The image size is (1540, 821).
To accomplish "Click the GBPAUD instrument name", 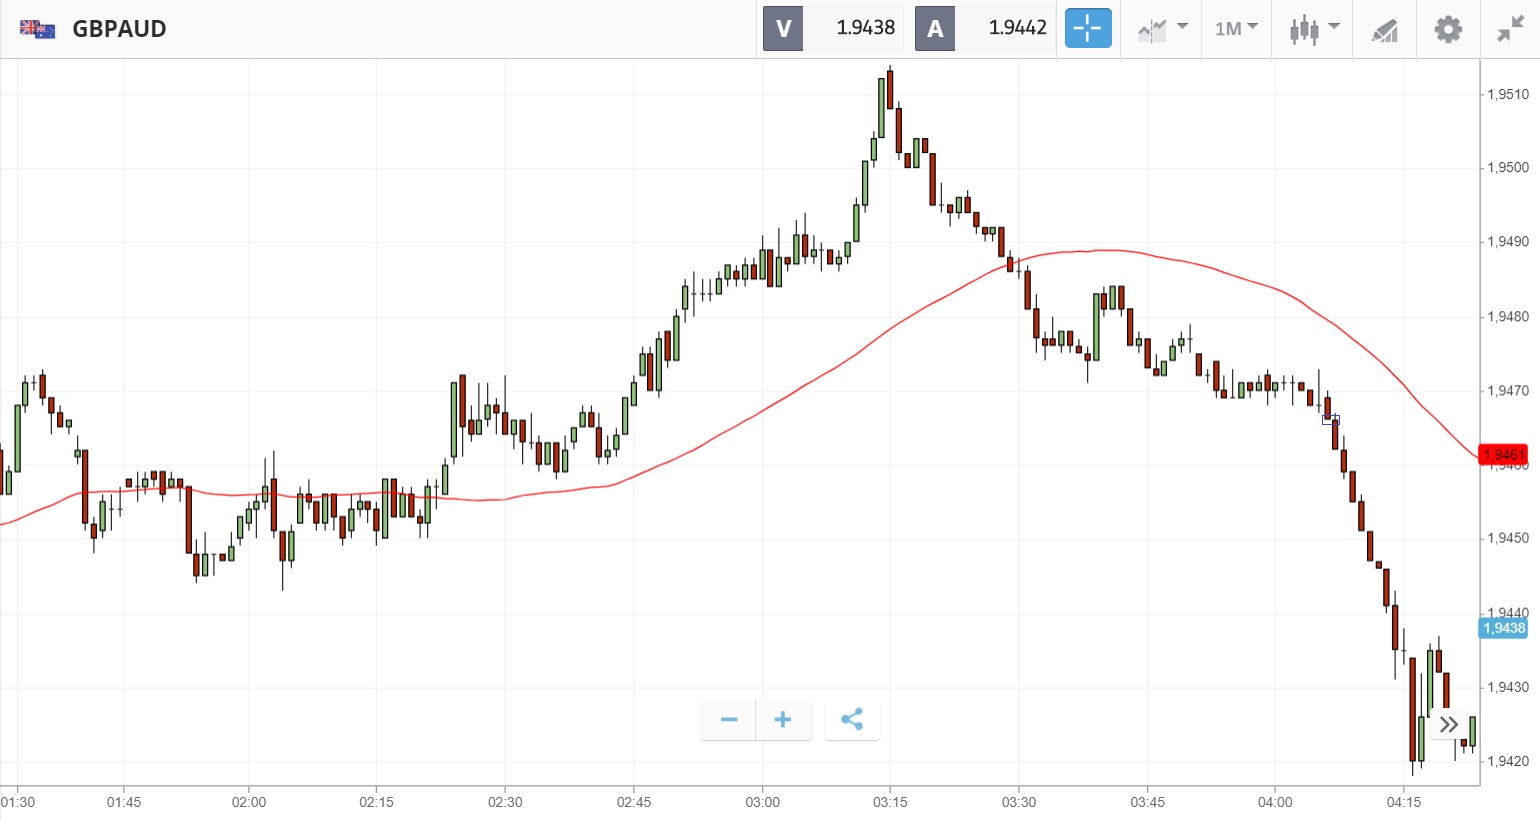I will point(119,29).
